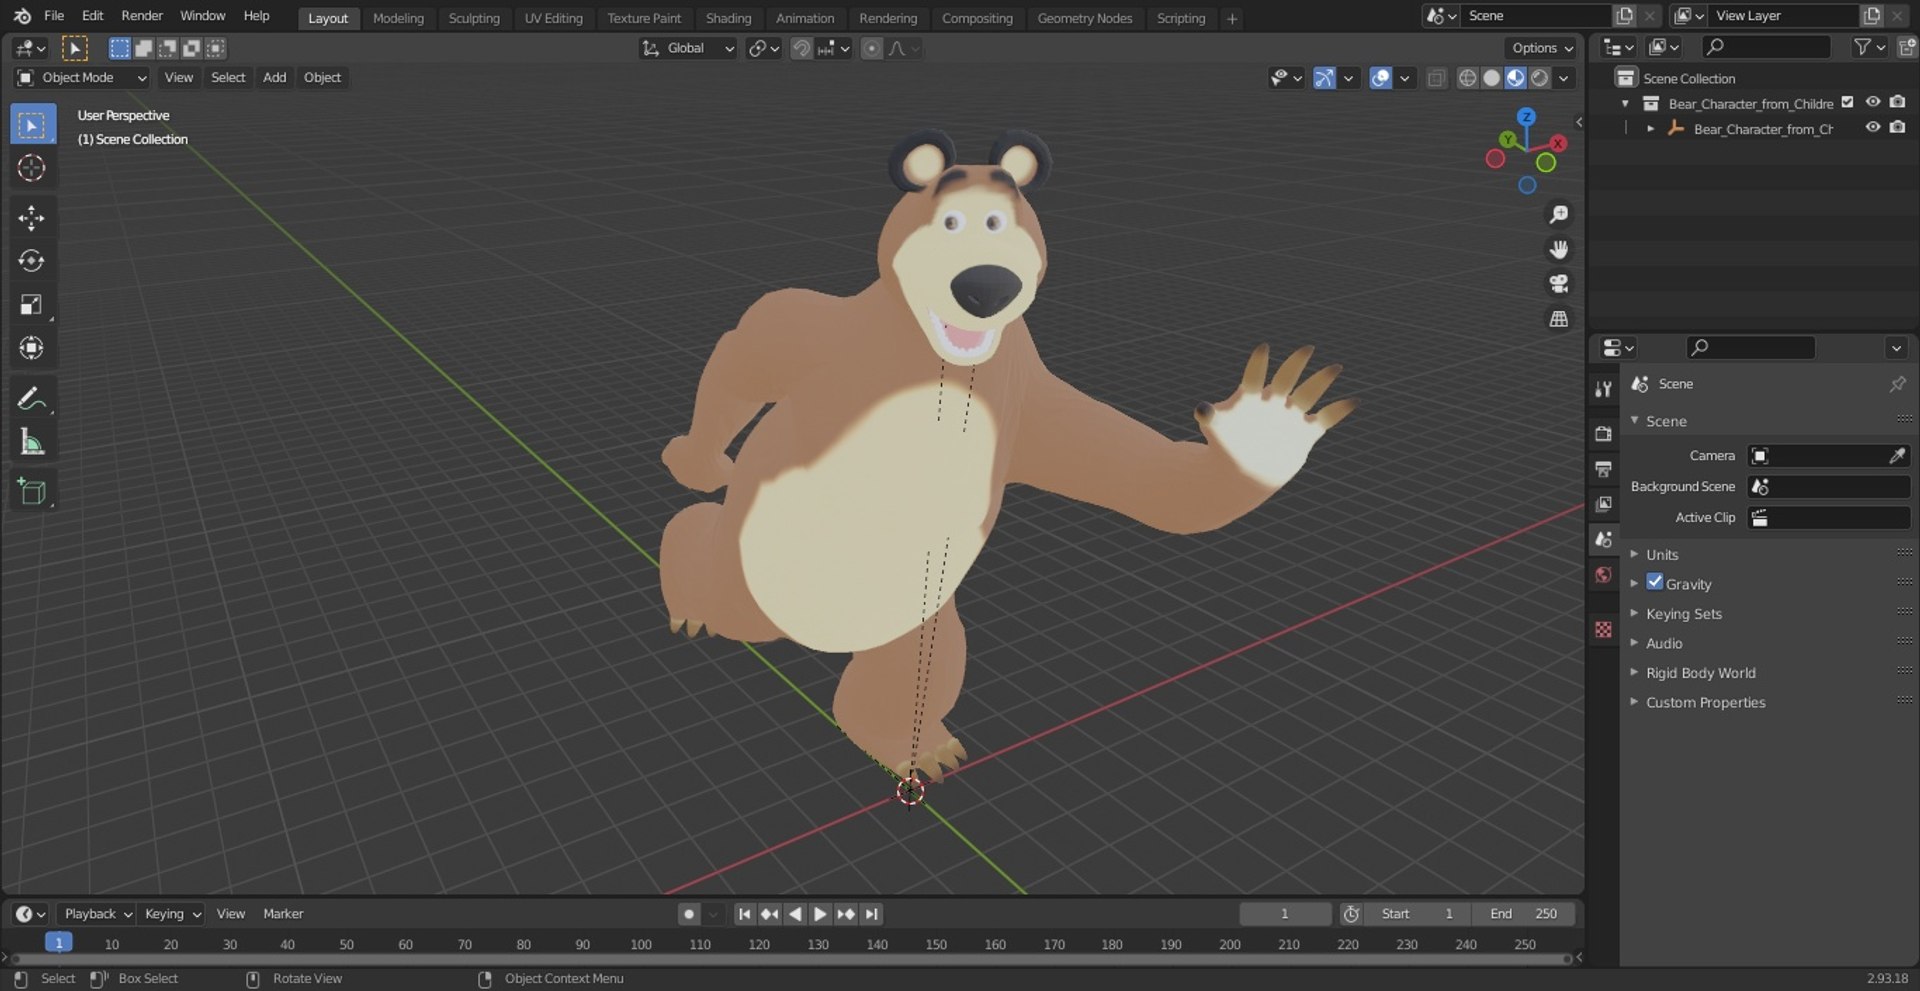Toggle viewport overlays
Viewport: 1920px width, 991px height.
[x=1381, y=78]
